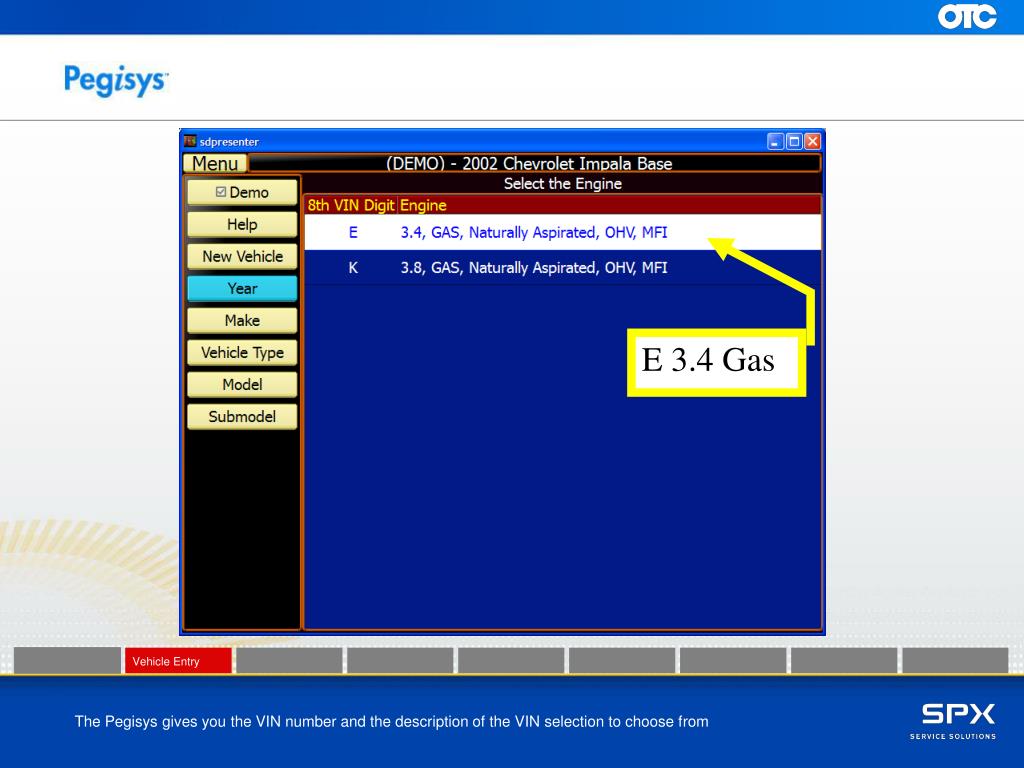Click VIN digit K cell
1024x768 pixels.
353,268
